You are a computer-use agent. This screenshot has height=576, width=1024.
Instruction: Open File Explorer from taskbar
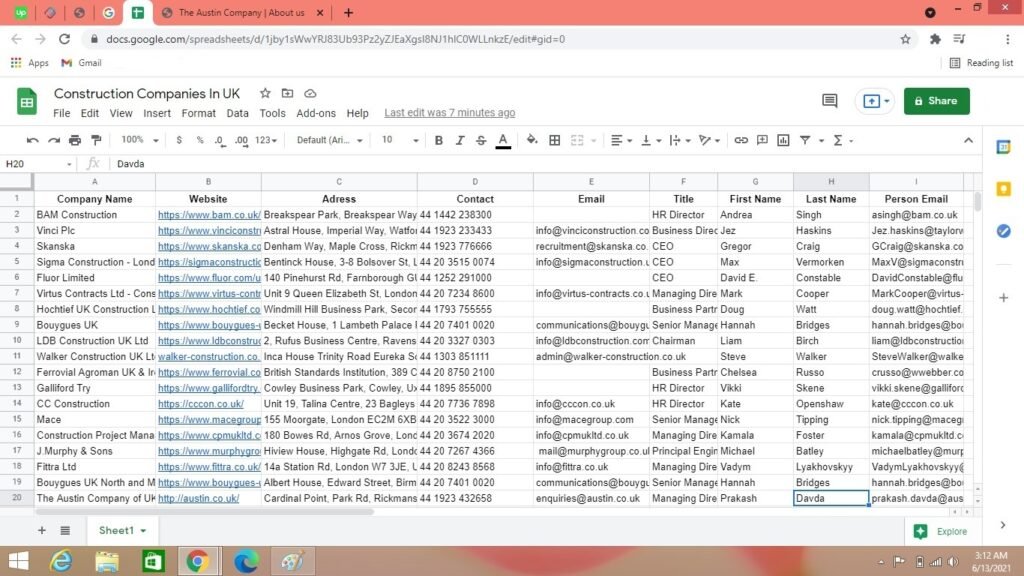(107, 561)
